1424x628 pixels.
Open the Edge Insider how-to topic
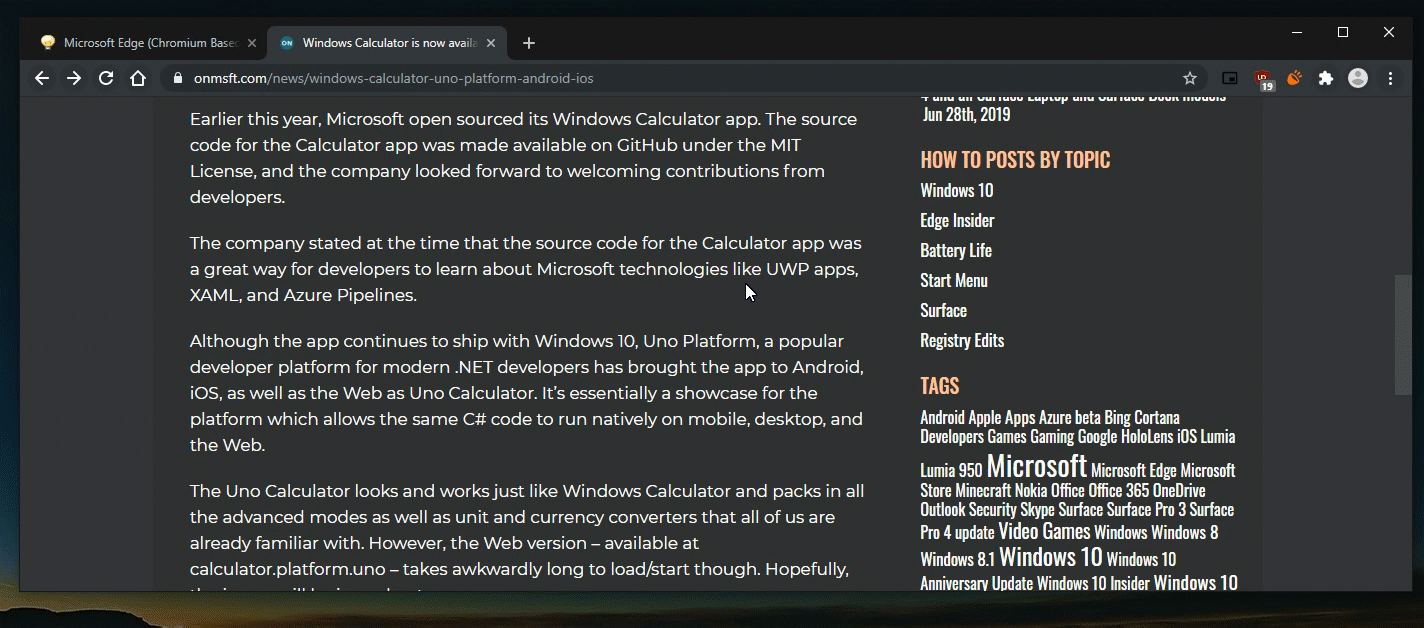coord(957,221)
